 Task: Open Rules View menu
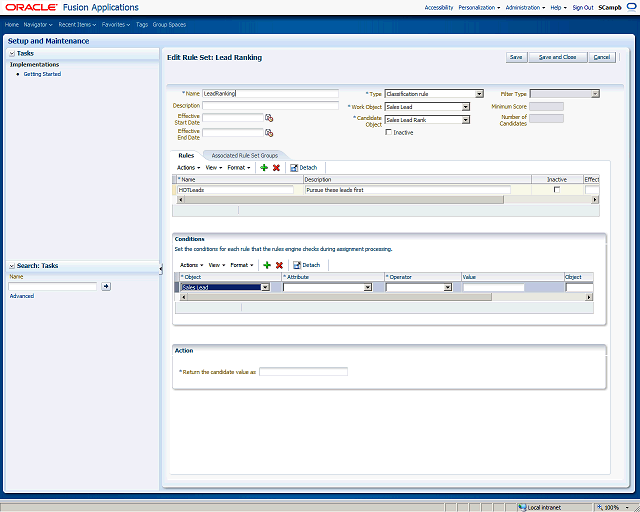(x=214, y=167)
